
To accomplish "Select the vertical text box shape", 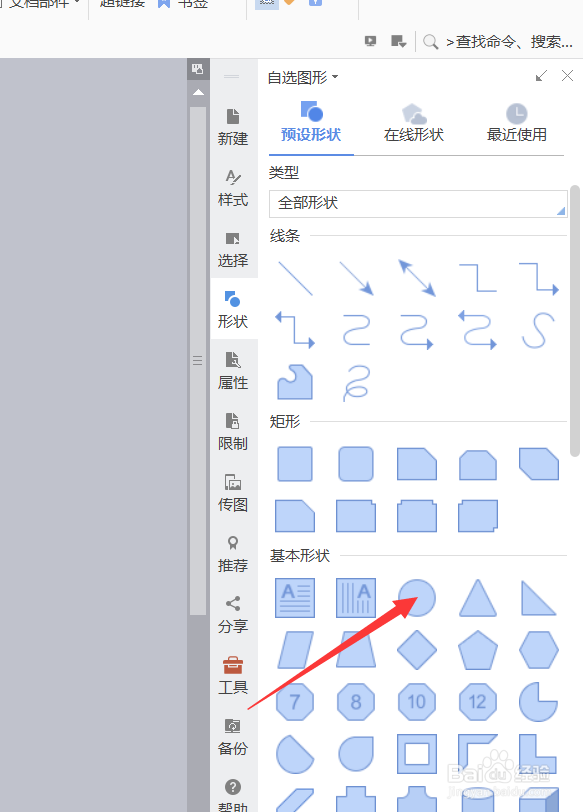I will coord(356,598).
